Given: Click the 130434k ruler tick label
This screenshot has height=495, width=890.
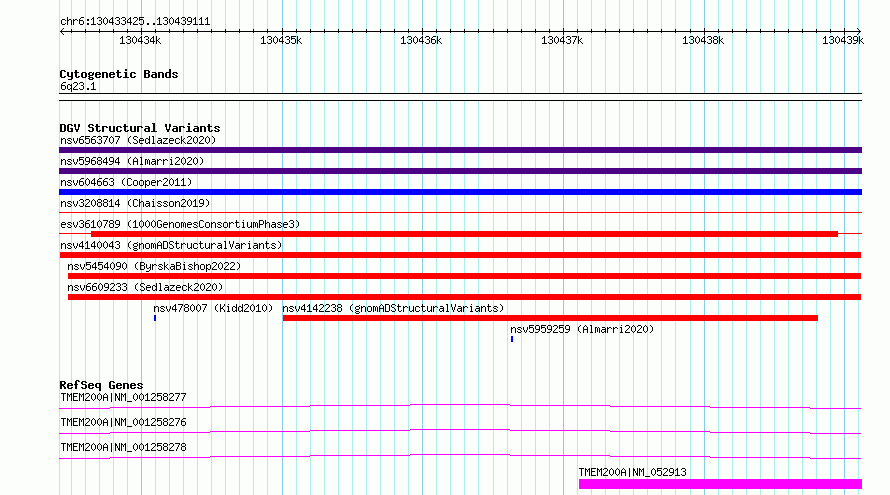Looking at the screenshot, I should 140,40.
